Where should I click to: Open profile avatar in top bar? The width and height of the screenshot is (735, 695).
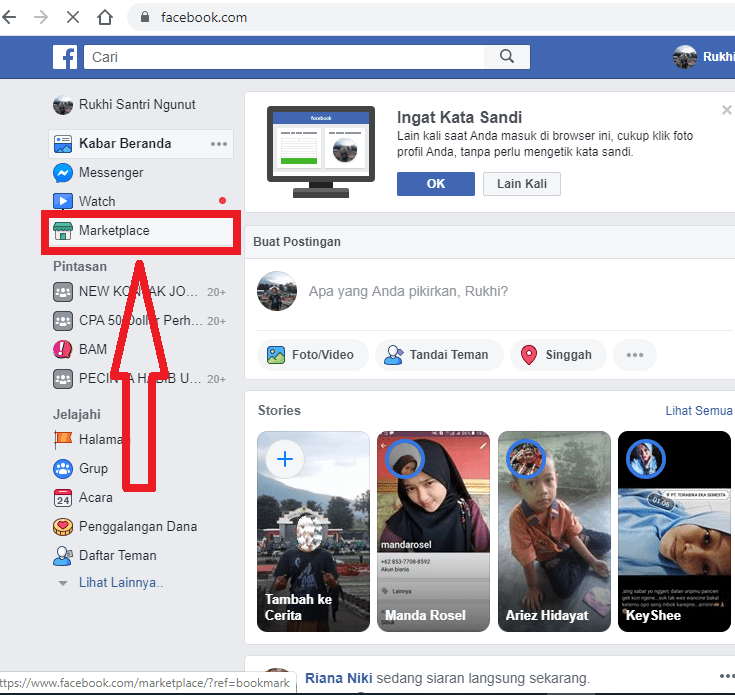tap(685, 57)
